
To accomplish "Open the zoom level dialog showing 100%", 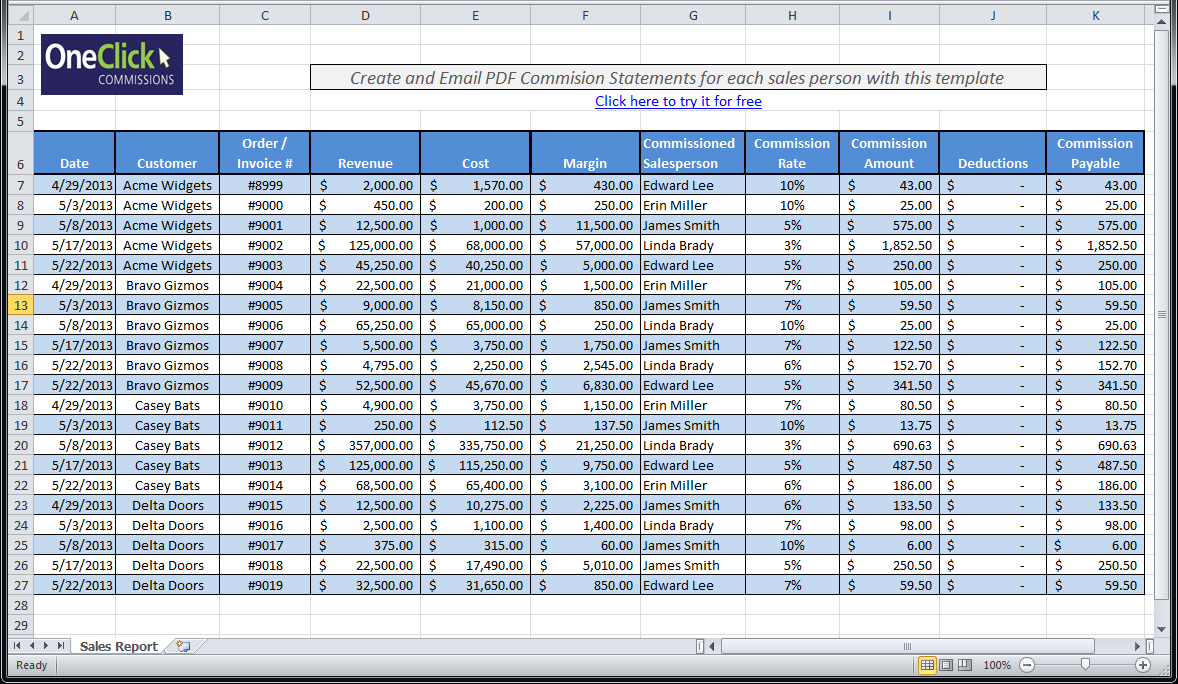I will [997, 665].
